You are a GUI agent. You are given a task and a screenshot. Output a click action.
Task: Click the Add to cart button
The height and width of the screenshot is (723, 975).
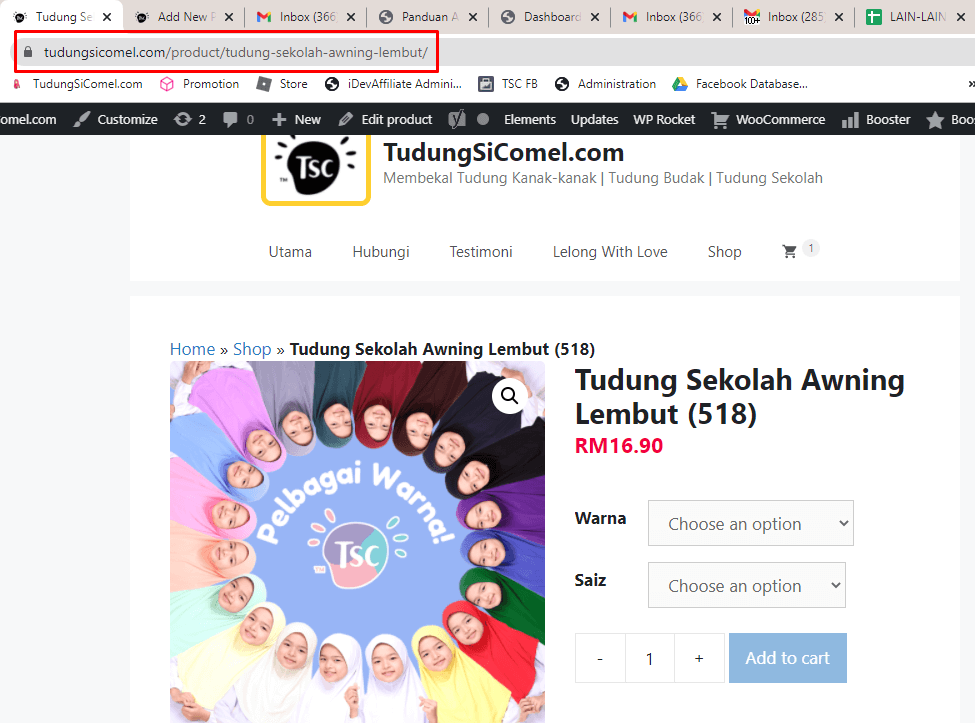tap(788, 658)
